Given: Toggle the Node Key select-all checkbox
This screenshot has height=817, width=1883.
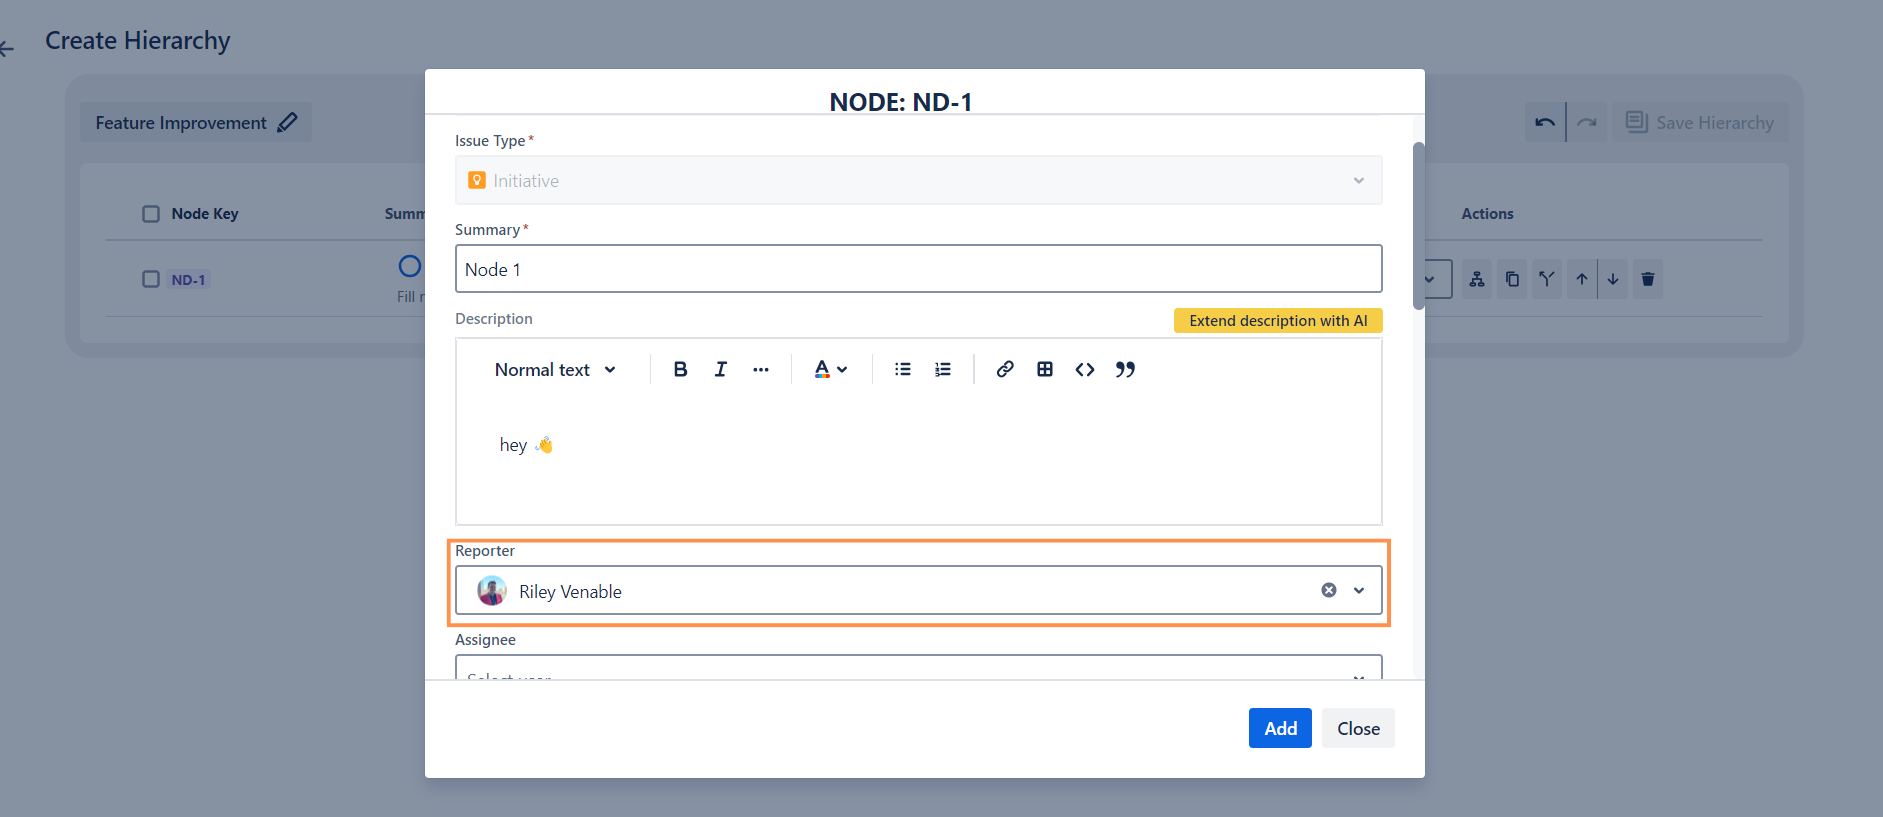Looking at the screenshot, I should pos(151,214).
